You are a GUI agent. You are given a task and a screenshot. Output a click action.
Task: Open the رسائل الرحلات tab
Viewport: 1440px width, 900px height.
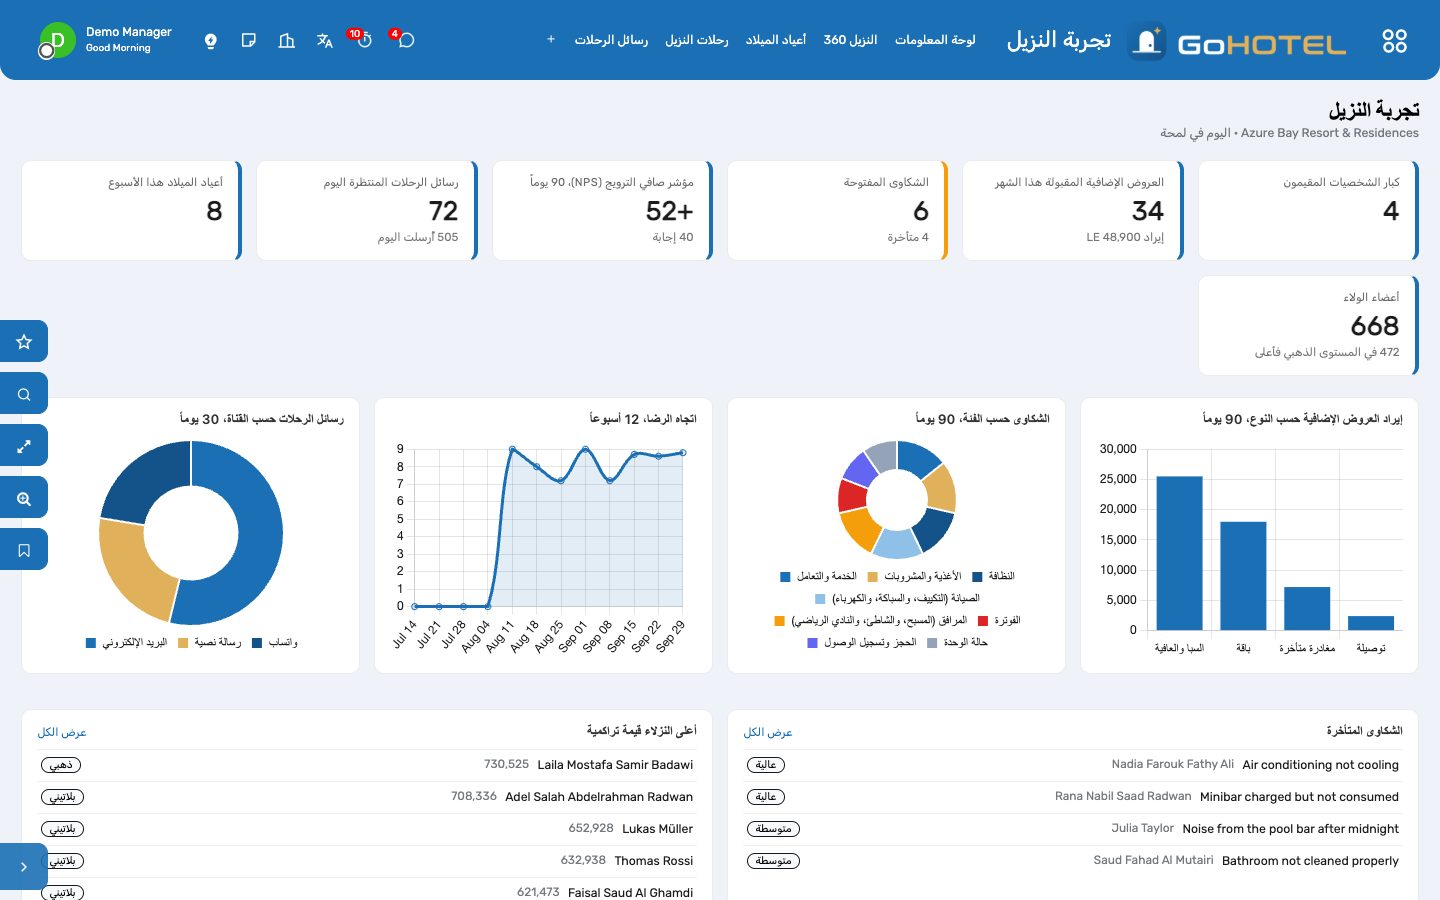tap(611, 40)
